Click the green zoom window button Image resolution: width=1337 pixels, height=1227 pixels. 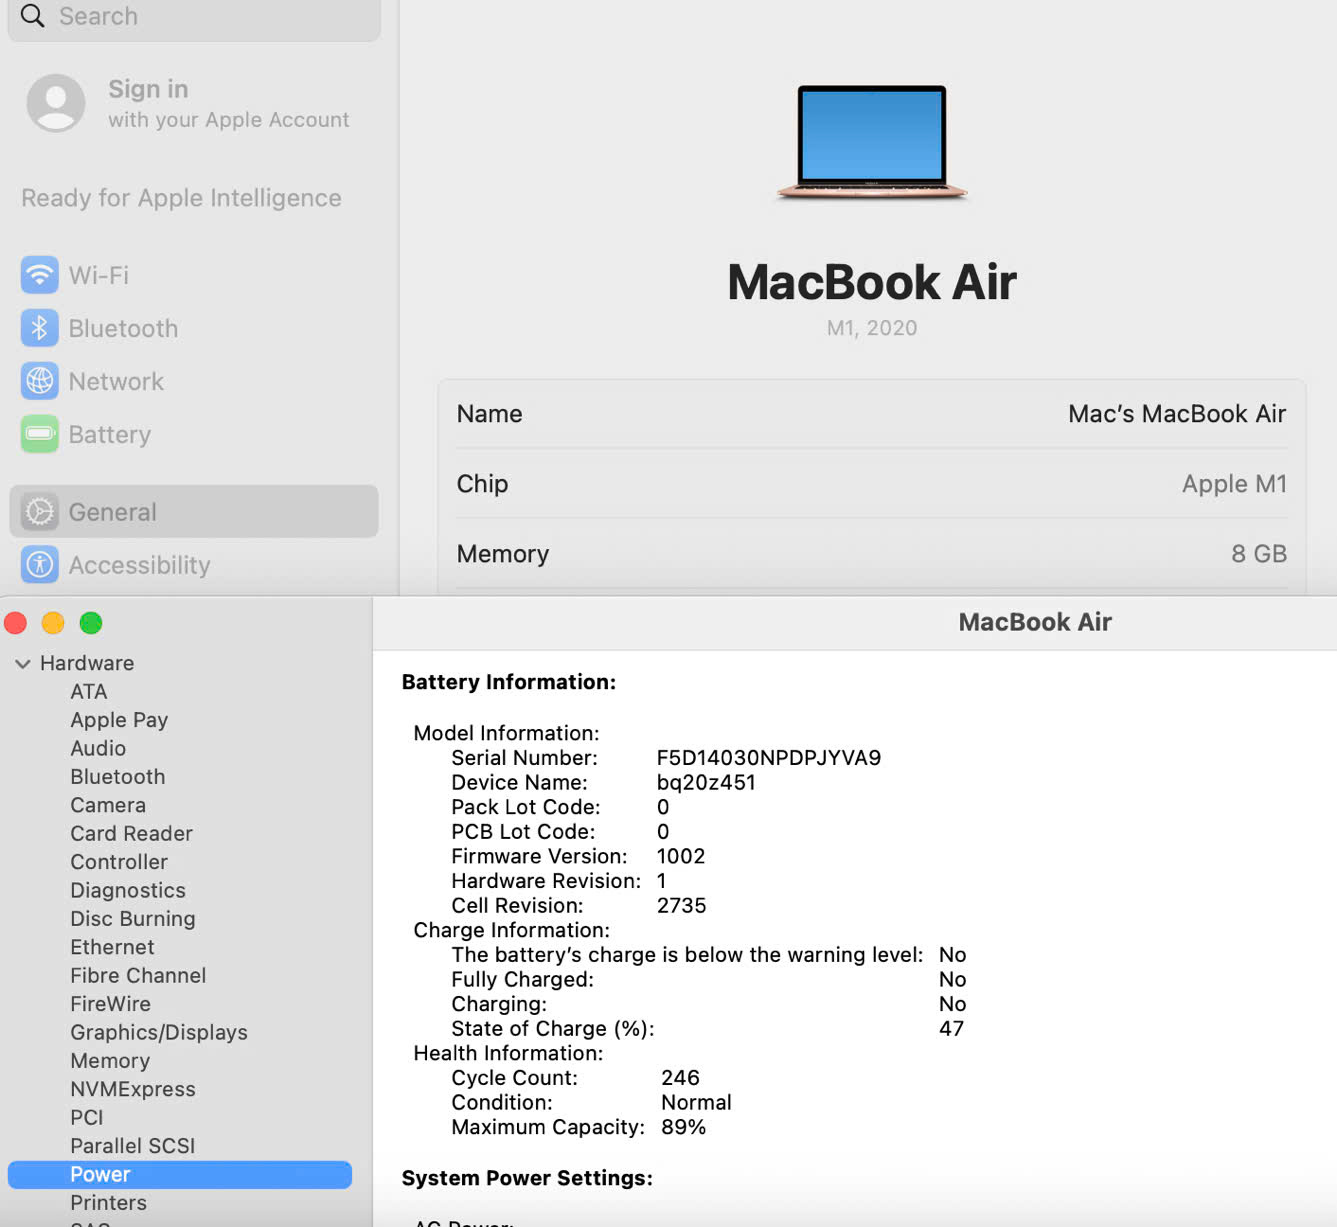[91, 623]
